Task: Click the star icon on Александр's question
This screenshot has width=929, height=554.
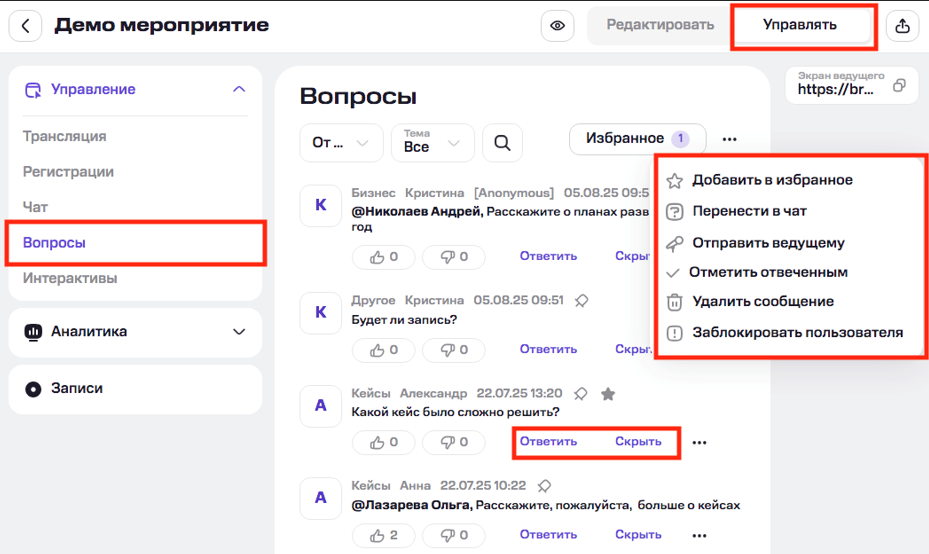Action: (607, 394)
